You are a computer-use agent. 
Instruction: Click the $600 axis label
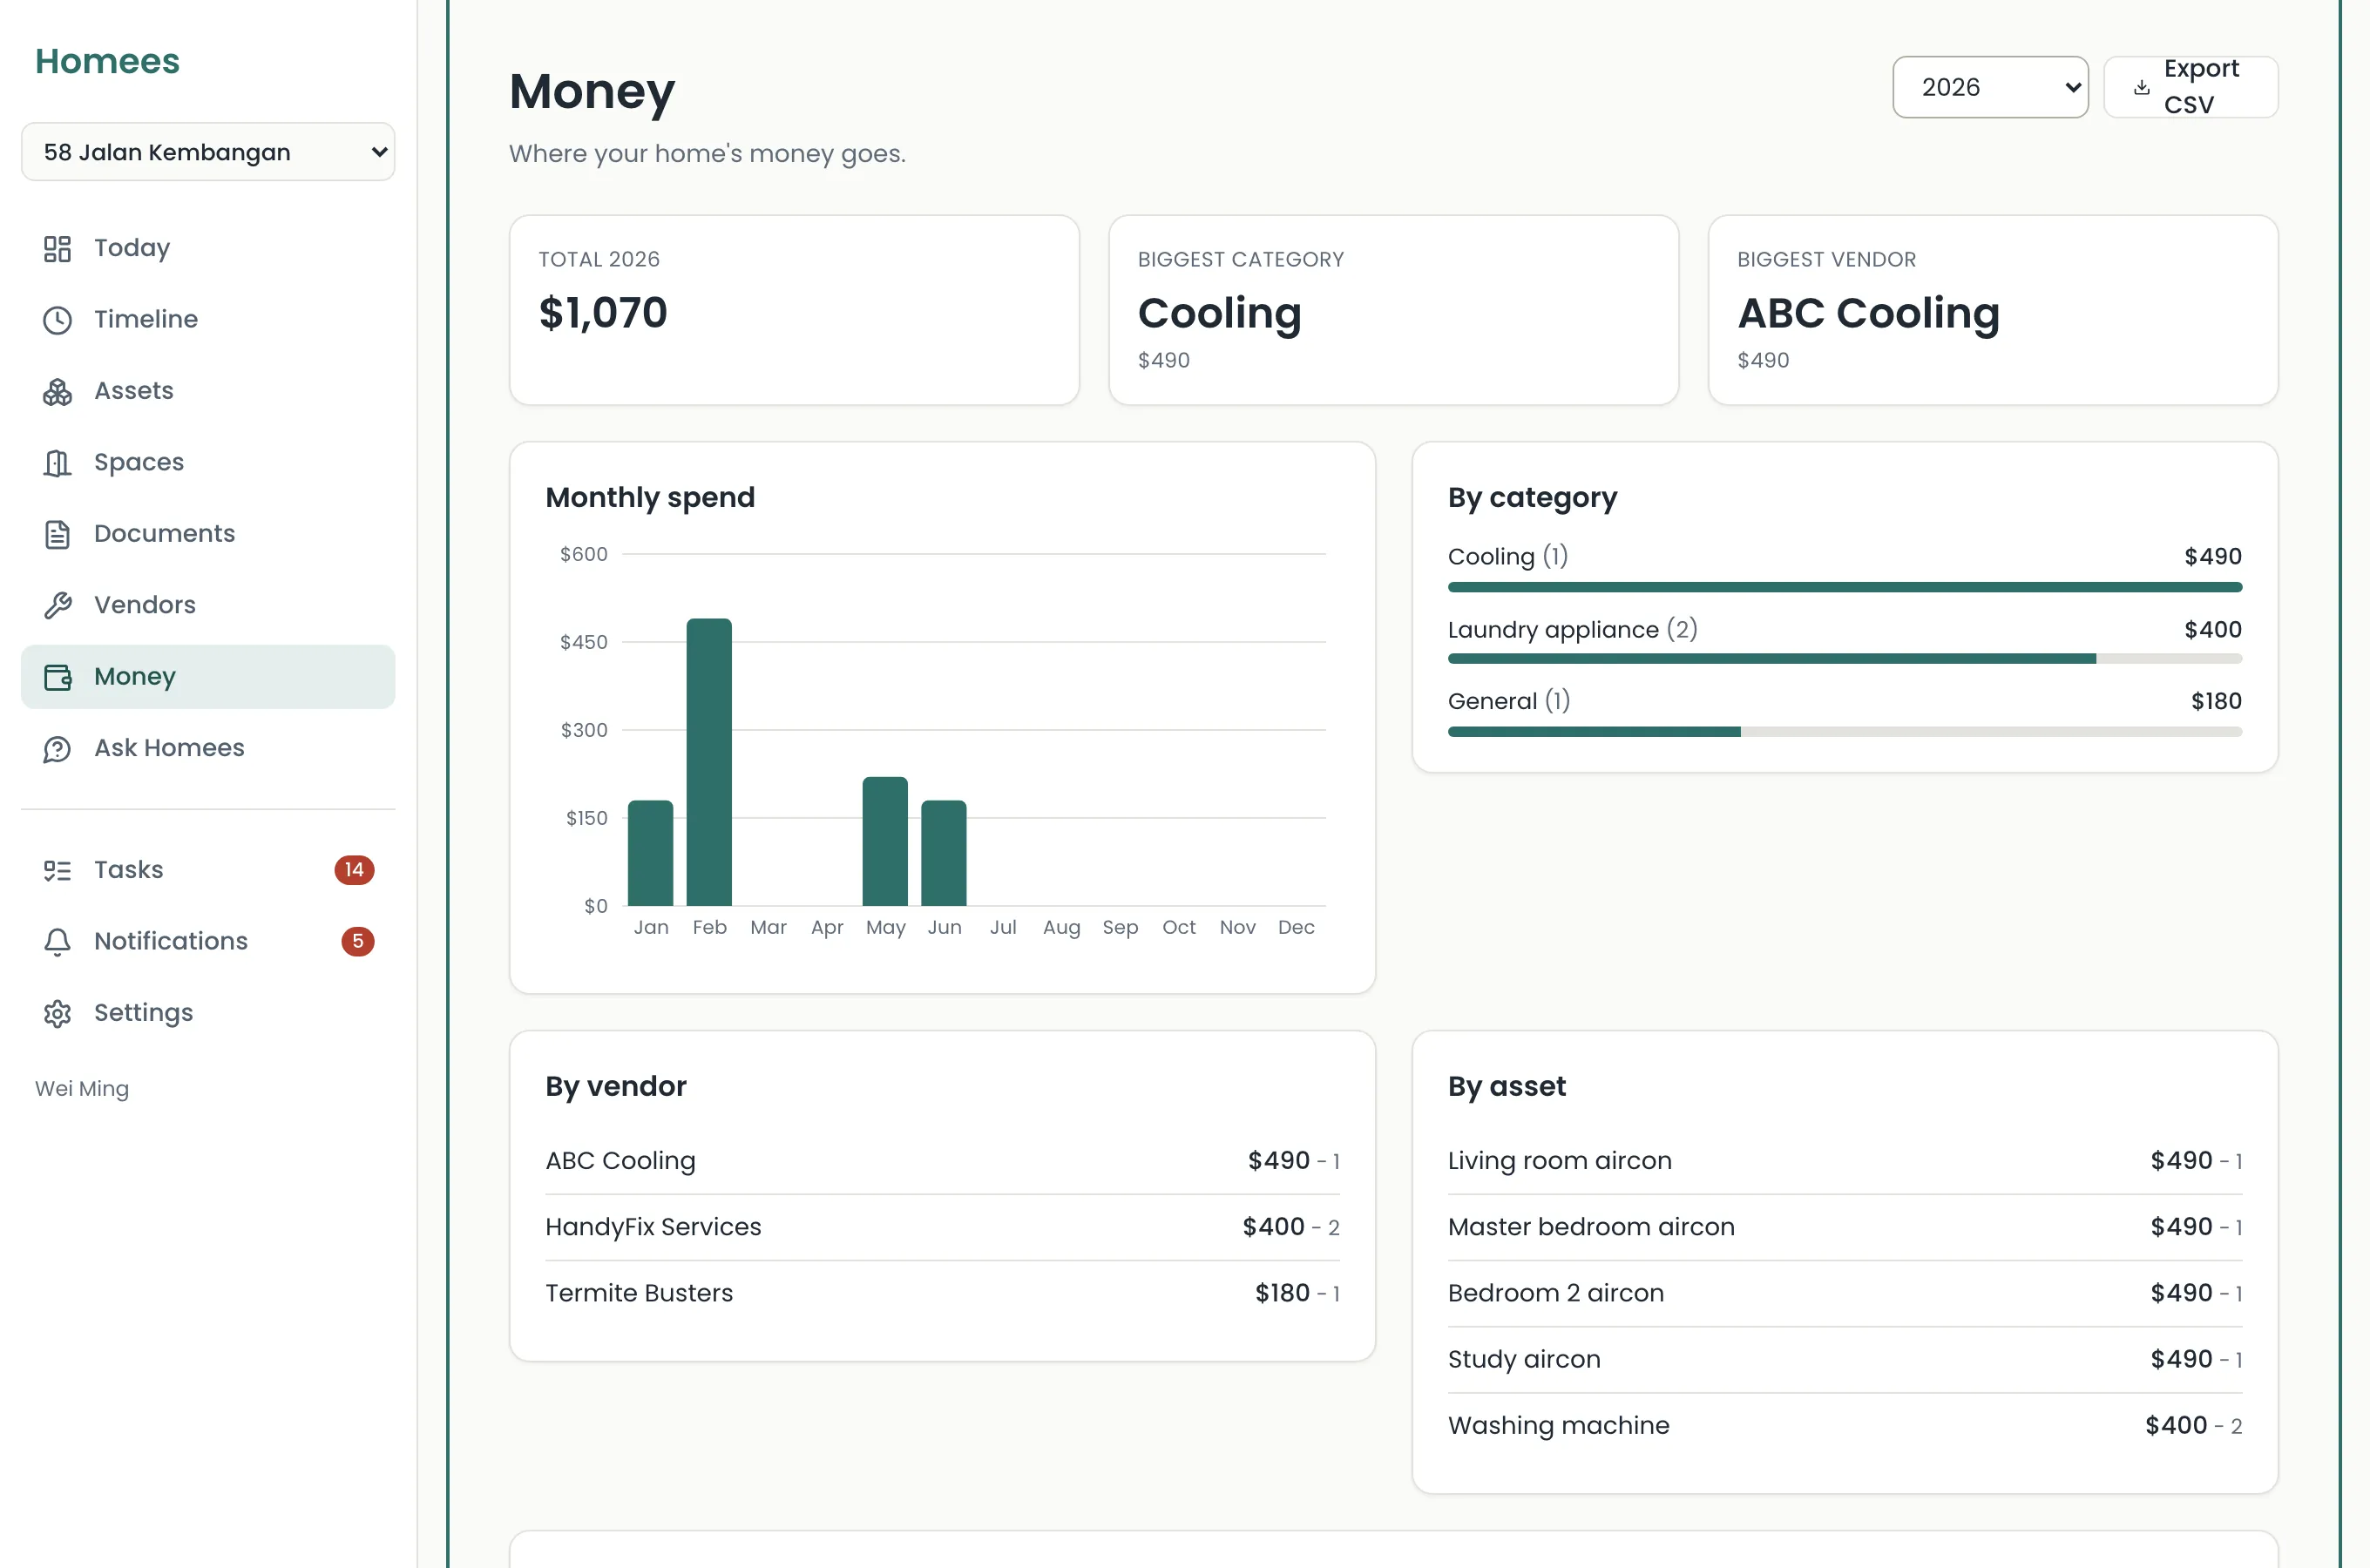pyautogui.click(x=583, y=554)
